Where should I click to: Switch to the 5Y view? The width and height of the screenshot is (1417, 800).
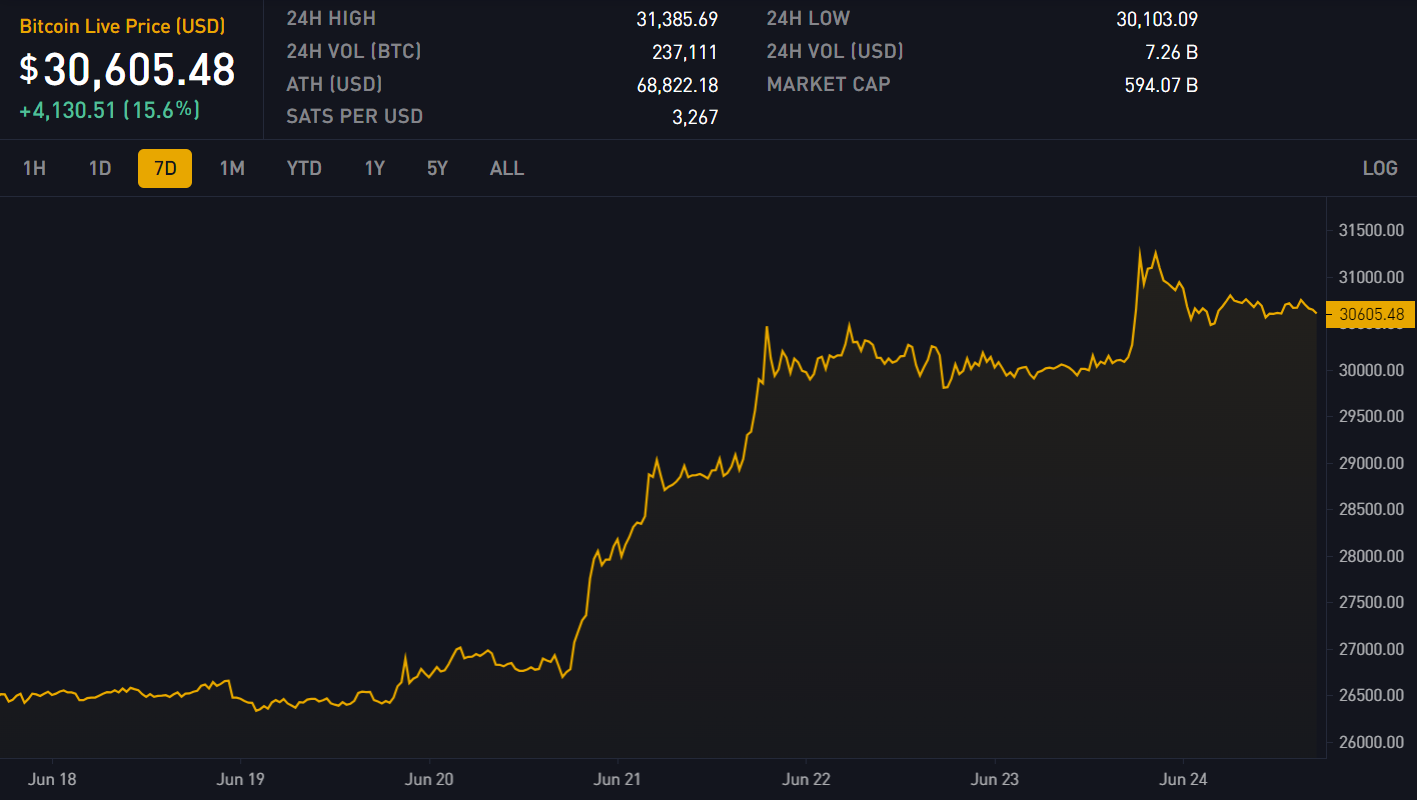pyautogui.click(x=437, y=168)
